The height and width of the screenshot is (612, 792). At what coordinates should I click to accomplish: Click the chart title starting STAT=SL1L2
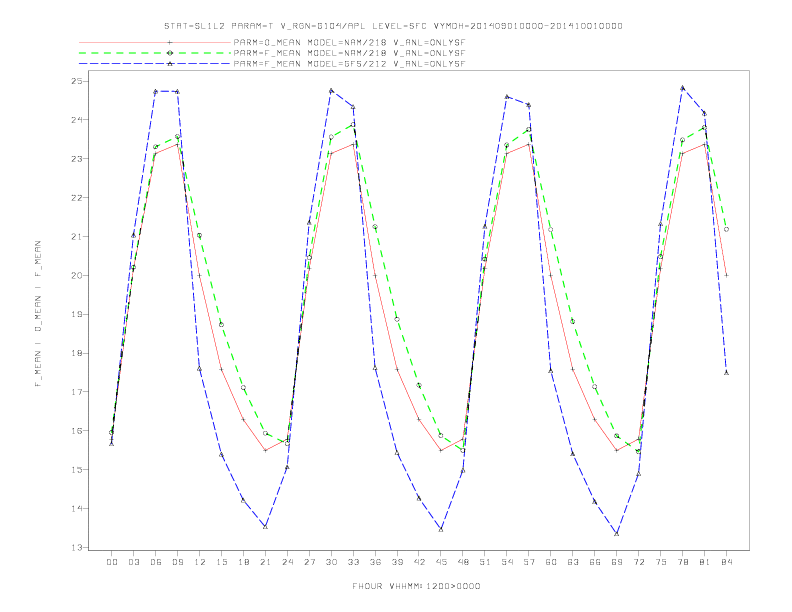coord(393,26)
